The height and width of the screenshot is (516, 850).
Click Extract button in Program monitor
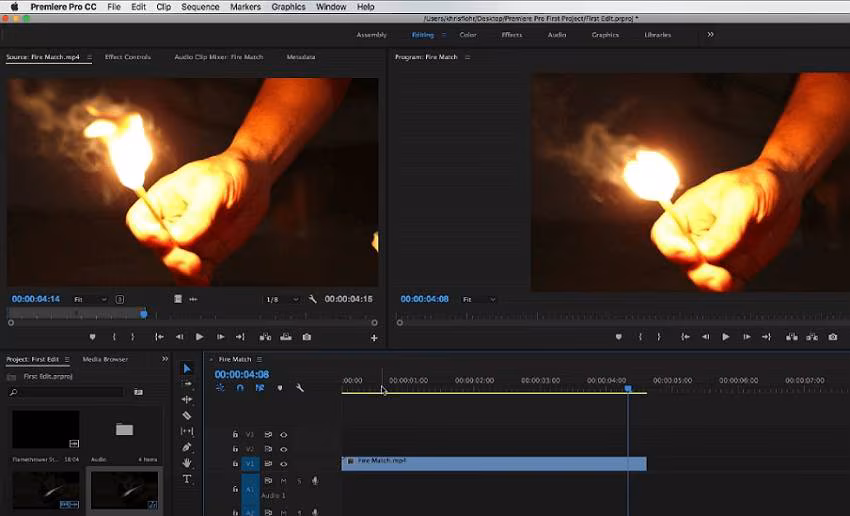[x=812, y=337]
